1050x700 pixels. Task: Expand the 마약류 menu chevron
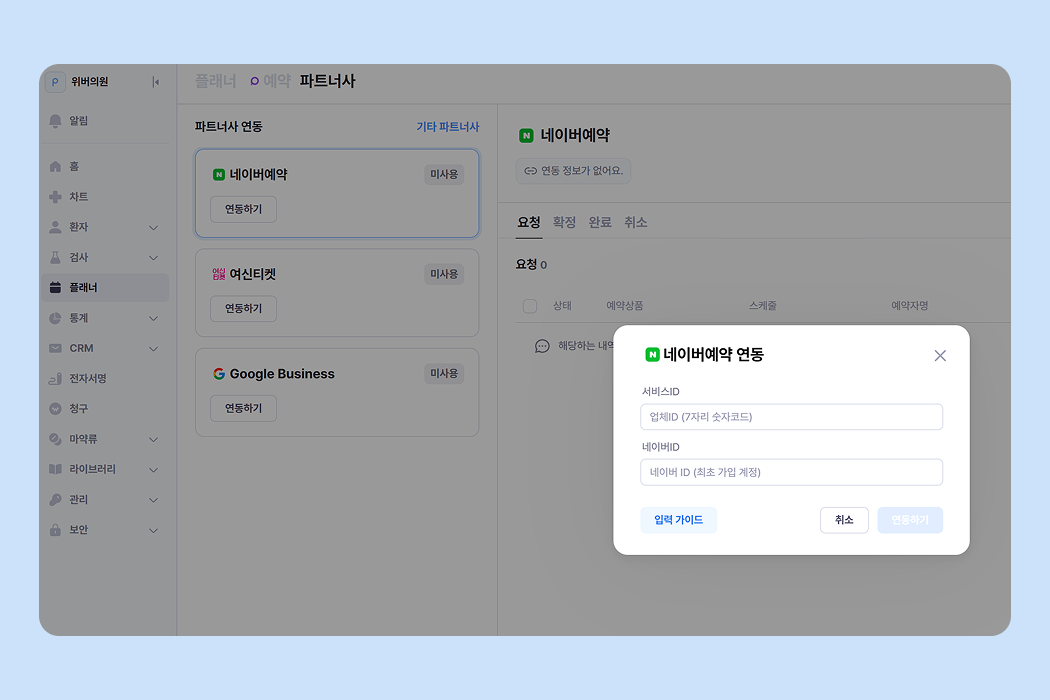pyautogui.click(x=153, y=439)
